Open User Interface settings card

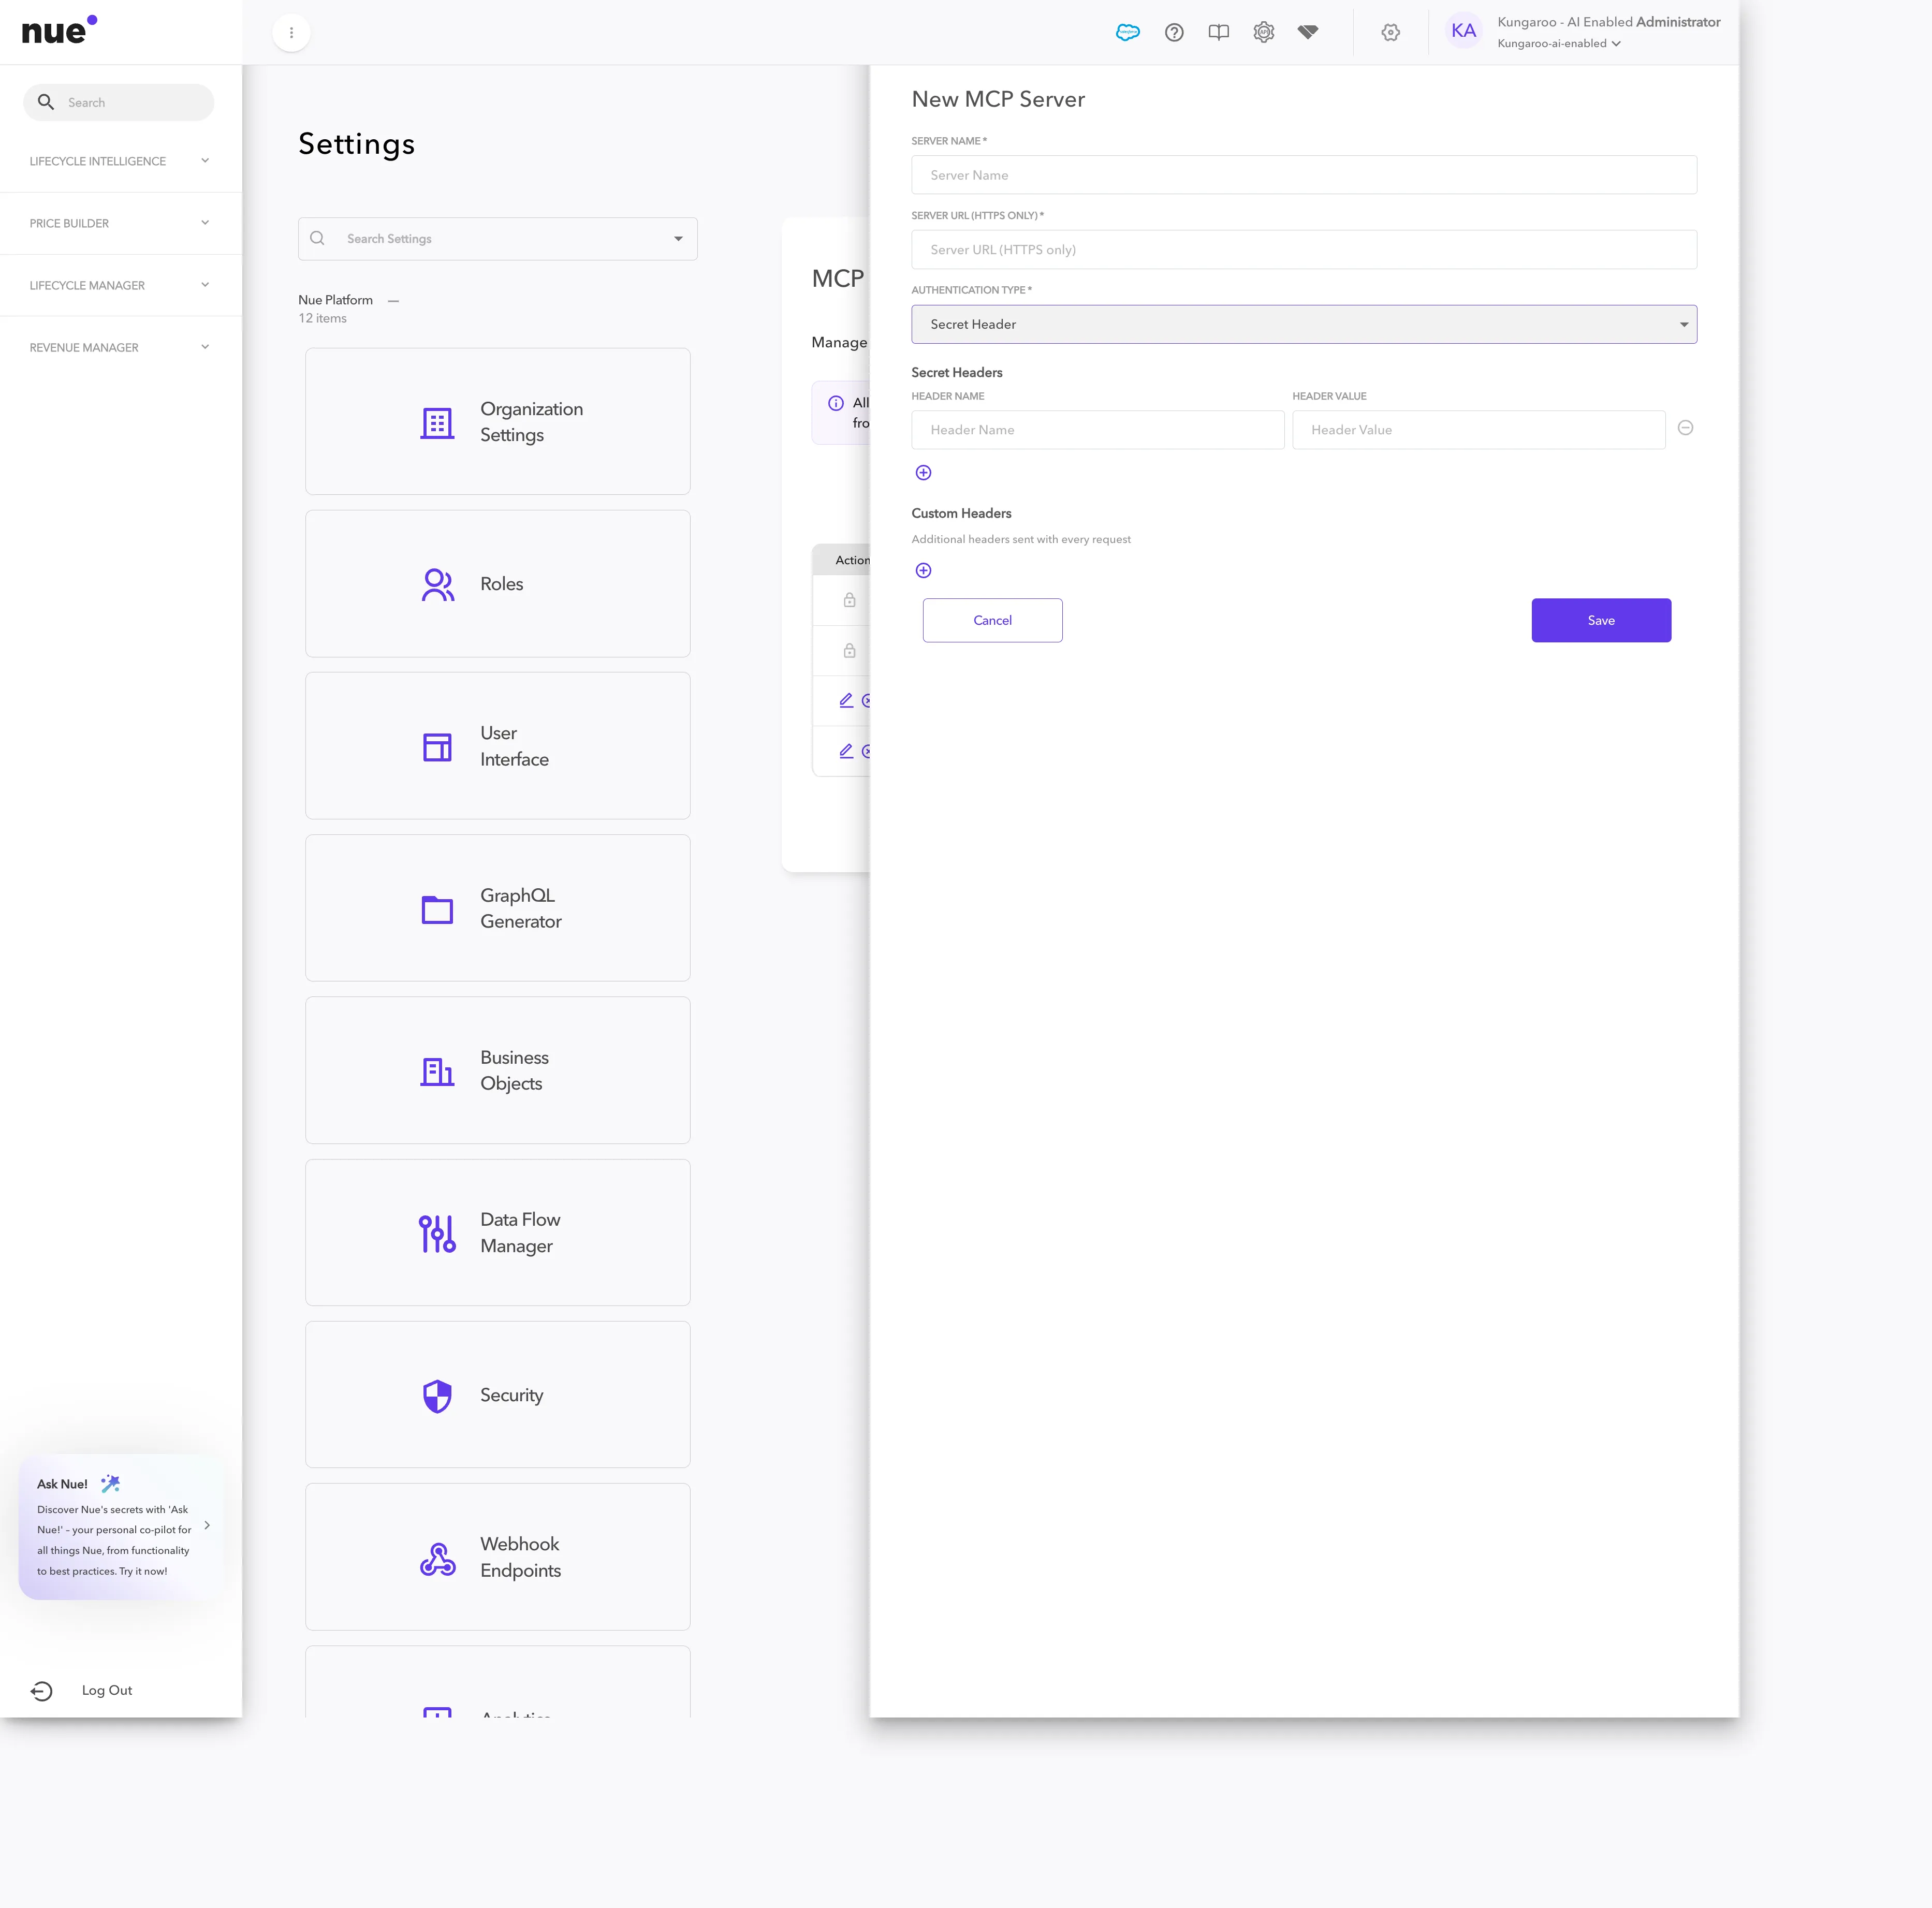(497, 746)
